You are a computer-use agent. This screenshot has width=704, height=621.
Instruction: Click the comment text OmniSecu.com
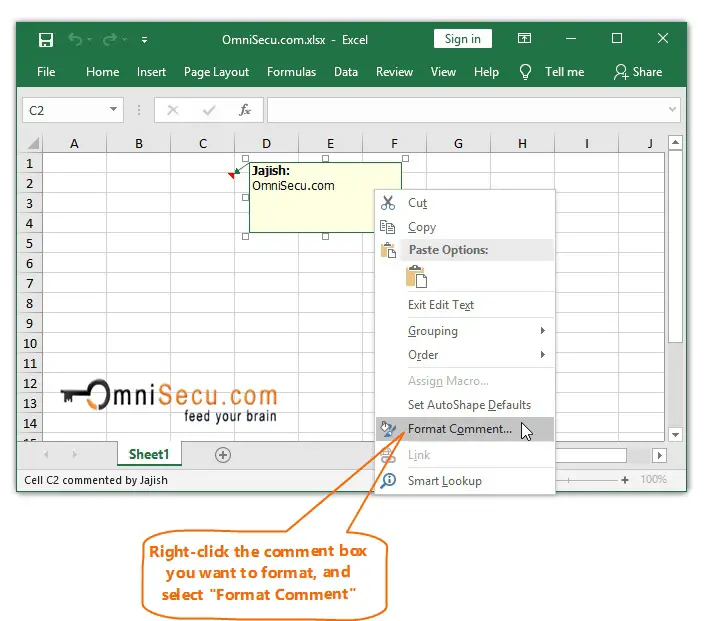293,185
